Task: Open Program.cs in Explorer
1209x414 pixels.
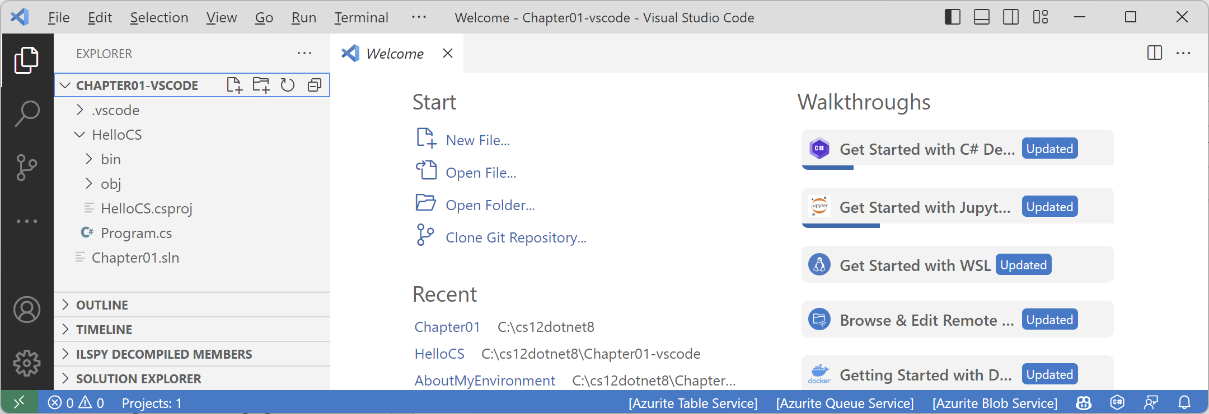Action: point(136,233)
